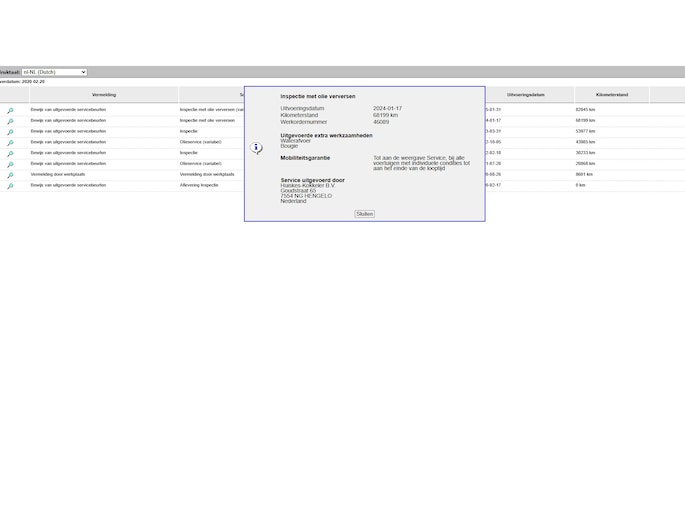Viewport: 685px width, 513px height.
Task: Select the Aflevering Inspectie cell
Action: [199, 185]
